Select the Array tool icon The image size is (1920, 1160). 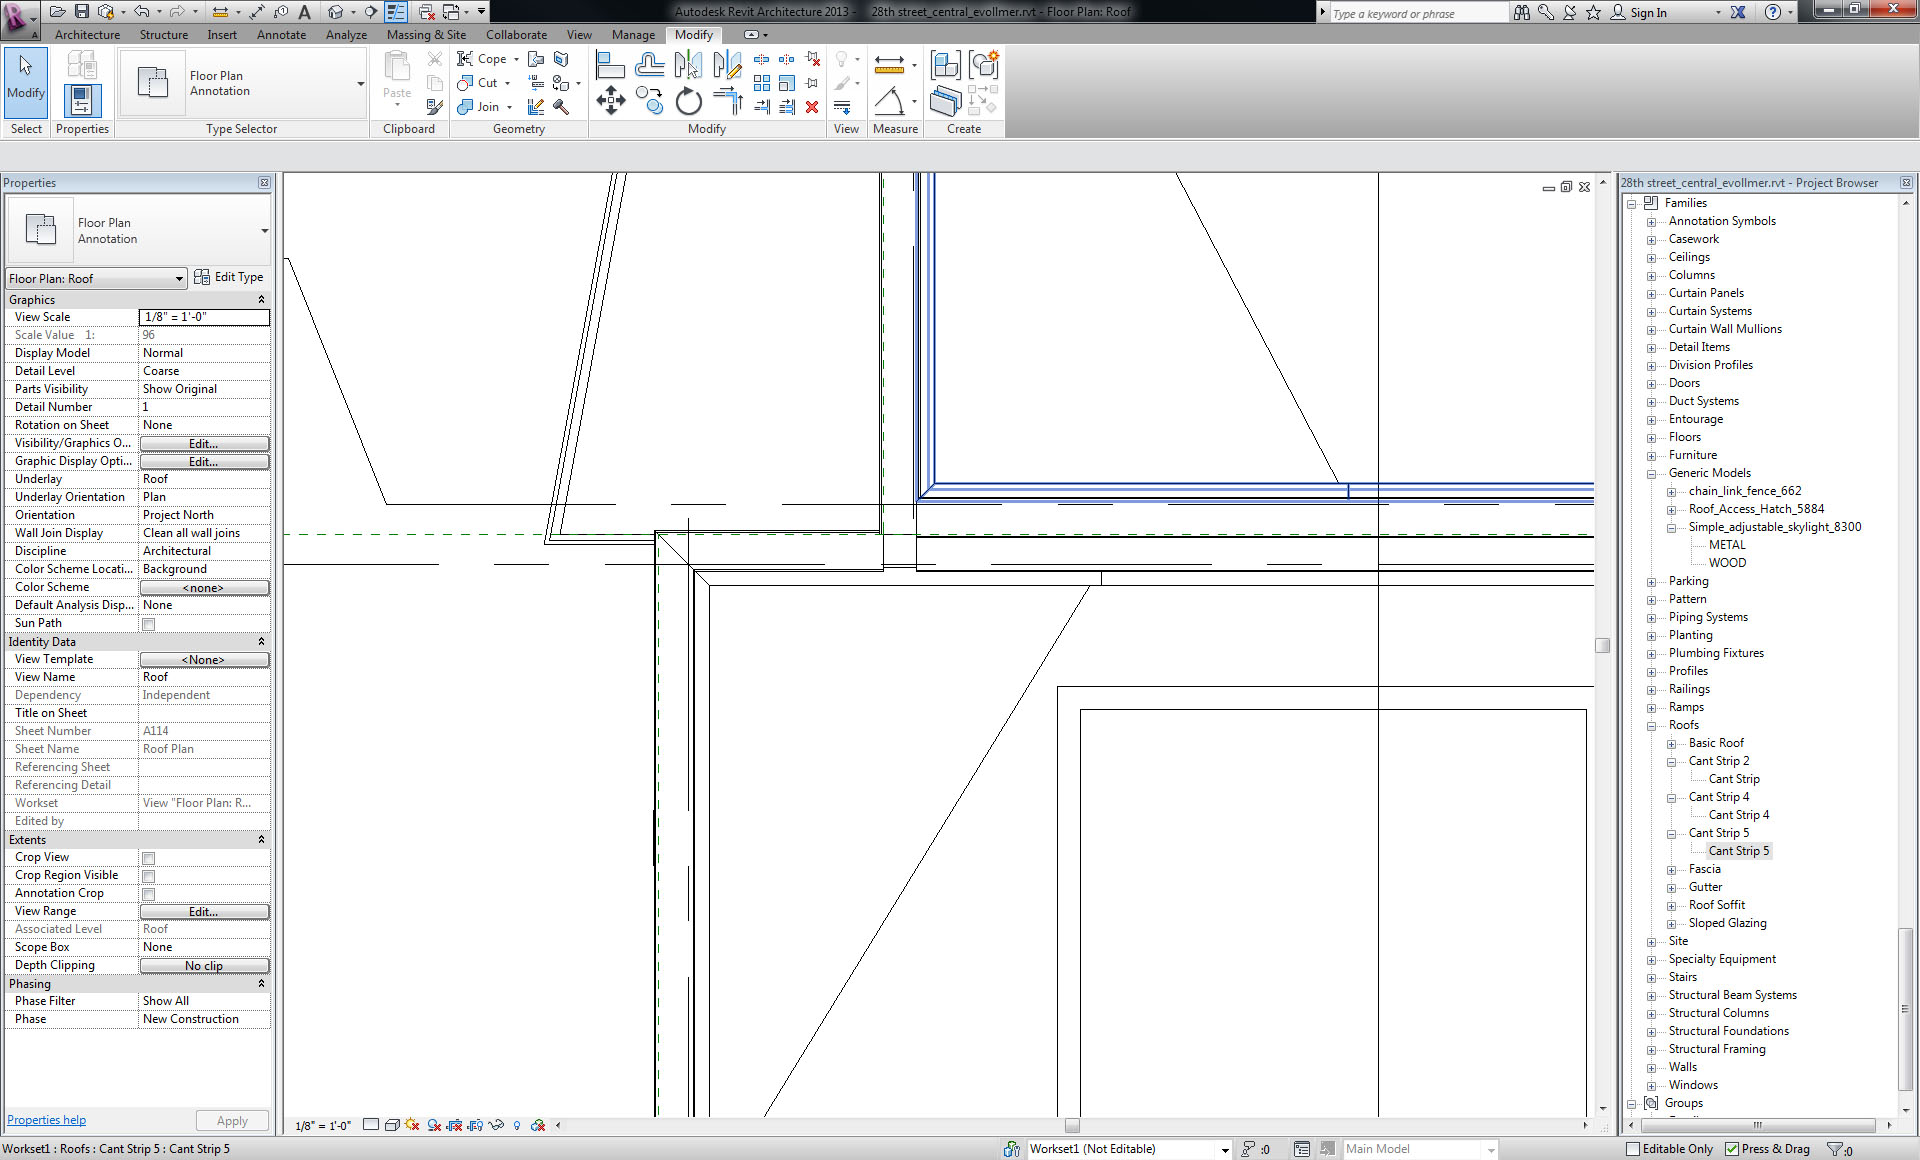pyautogui.click(x=762, y=83)
